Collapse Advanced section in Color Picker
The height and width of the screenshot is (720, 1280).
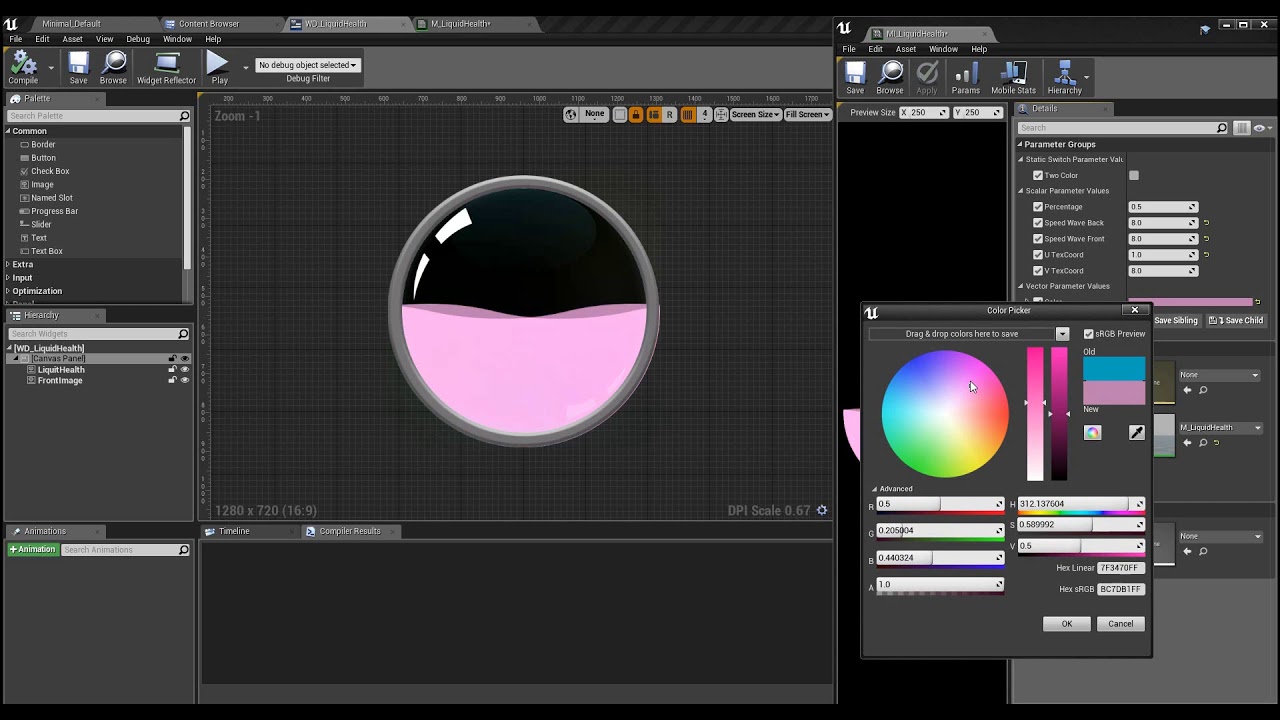point(875,489)
